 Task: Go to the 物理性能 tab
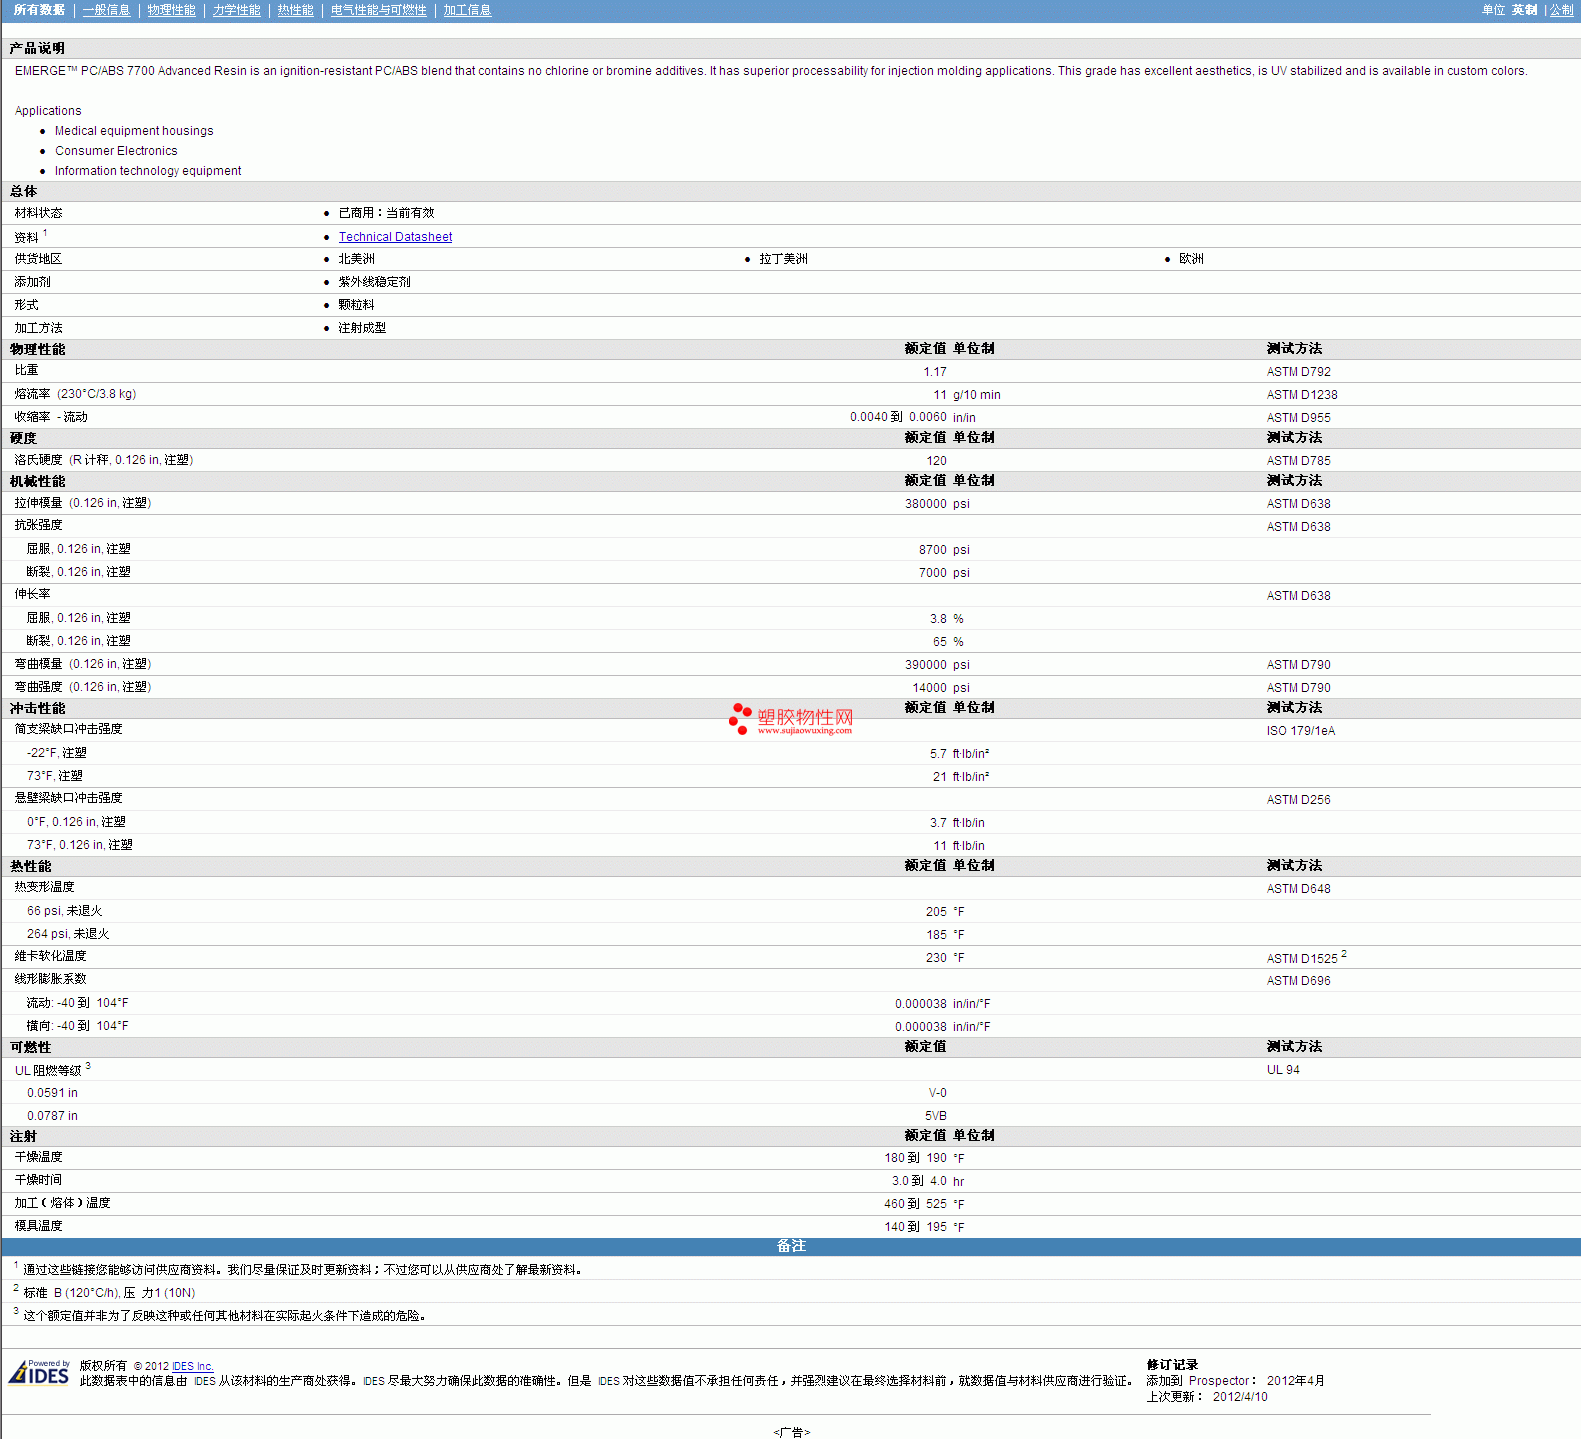[171, 10]
